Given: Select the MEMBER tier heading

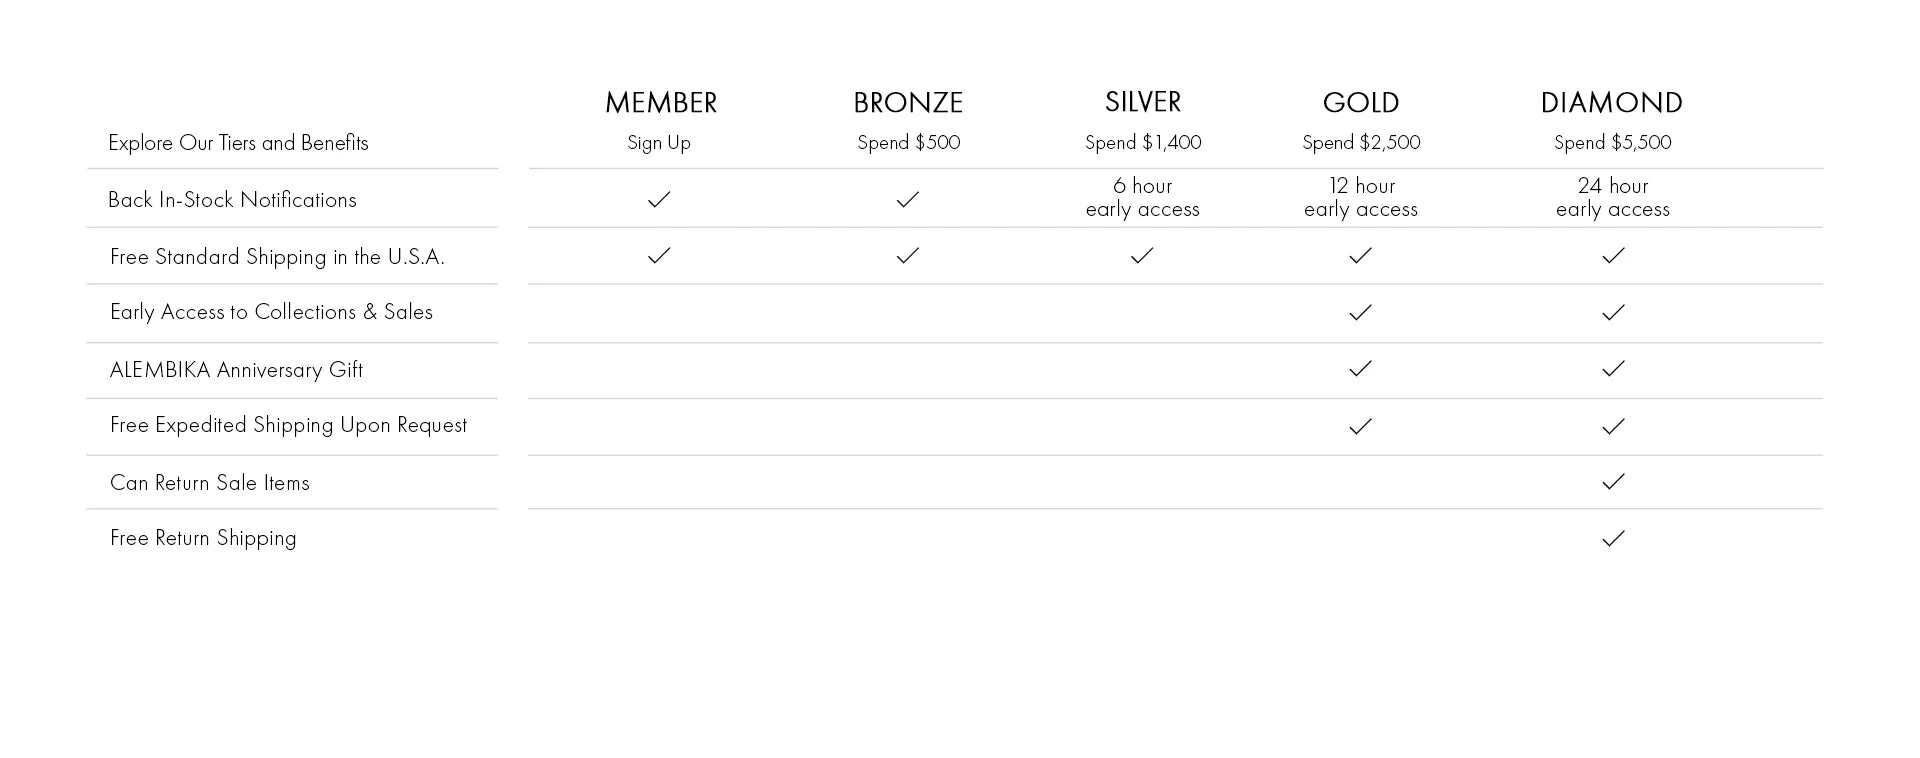Looking at the screenshot, I should pyautogui.click(x=661, y=103).
